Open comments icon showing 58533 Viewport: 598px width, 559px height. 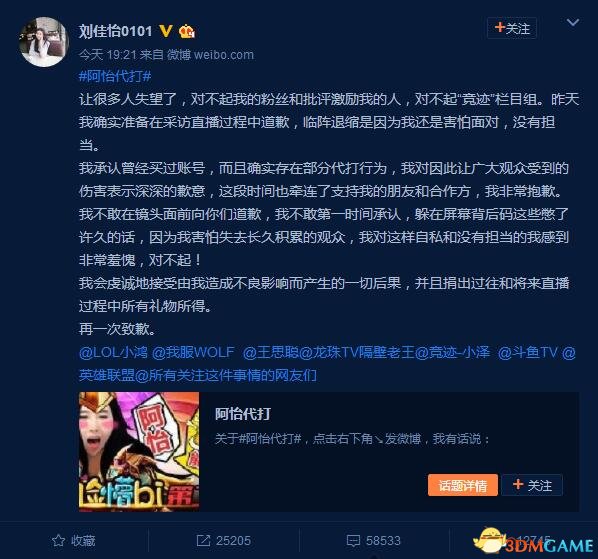click(353, 540)
